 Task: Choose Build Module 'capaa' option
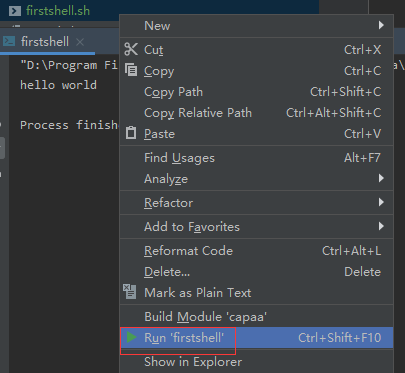pyautogui.click(x=256, y=316)
